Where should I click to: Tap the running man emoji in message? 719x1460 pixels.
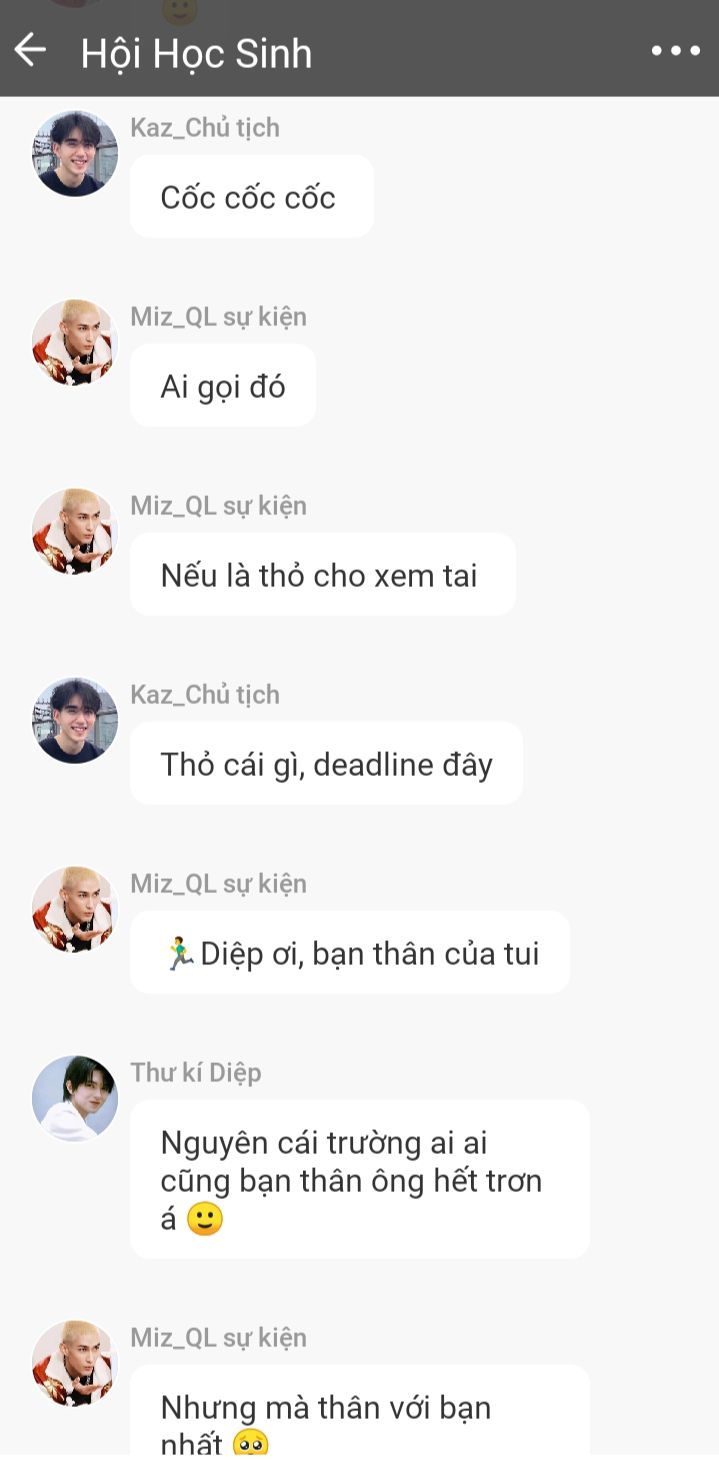(180, 953)
